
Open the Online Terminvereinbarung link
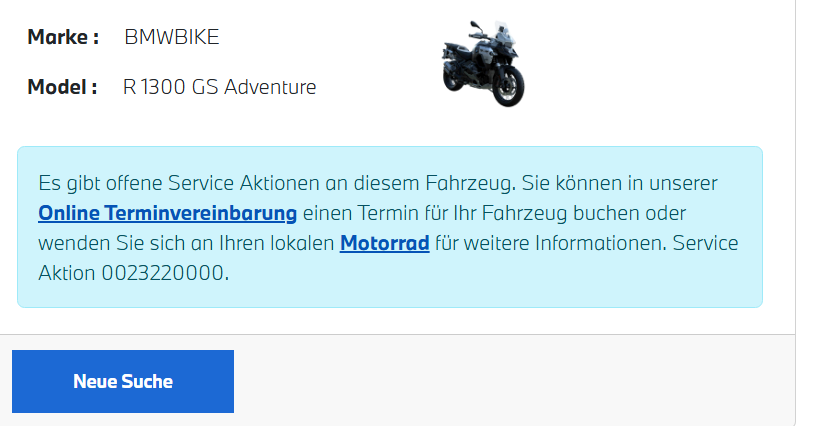click(167, 213)
